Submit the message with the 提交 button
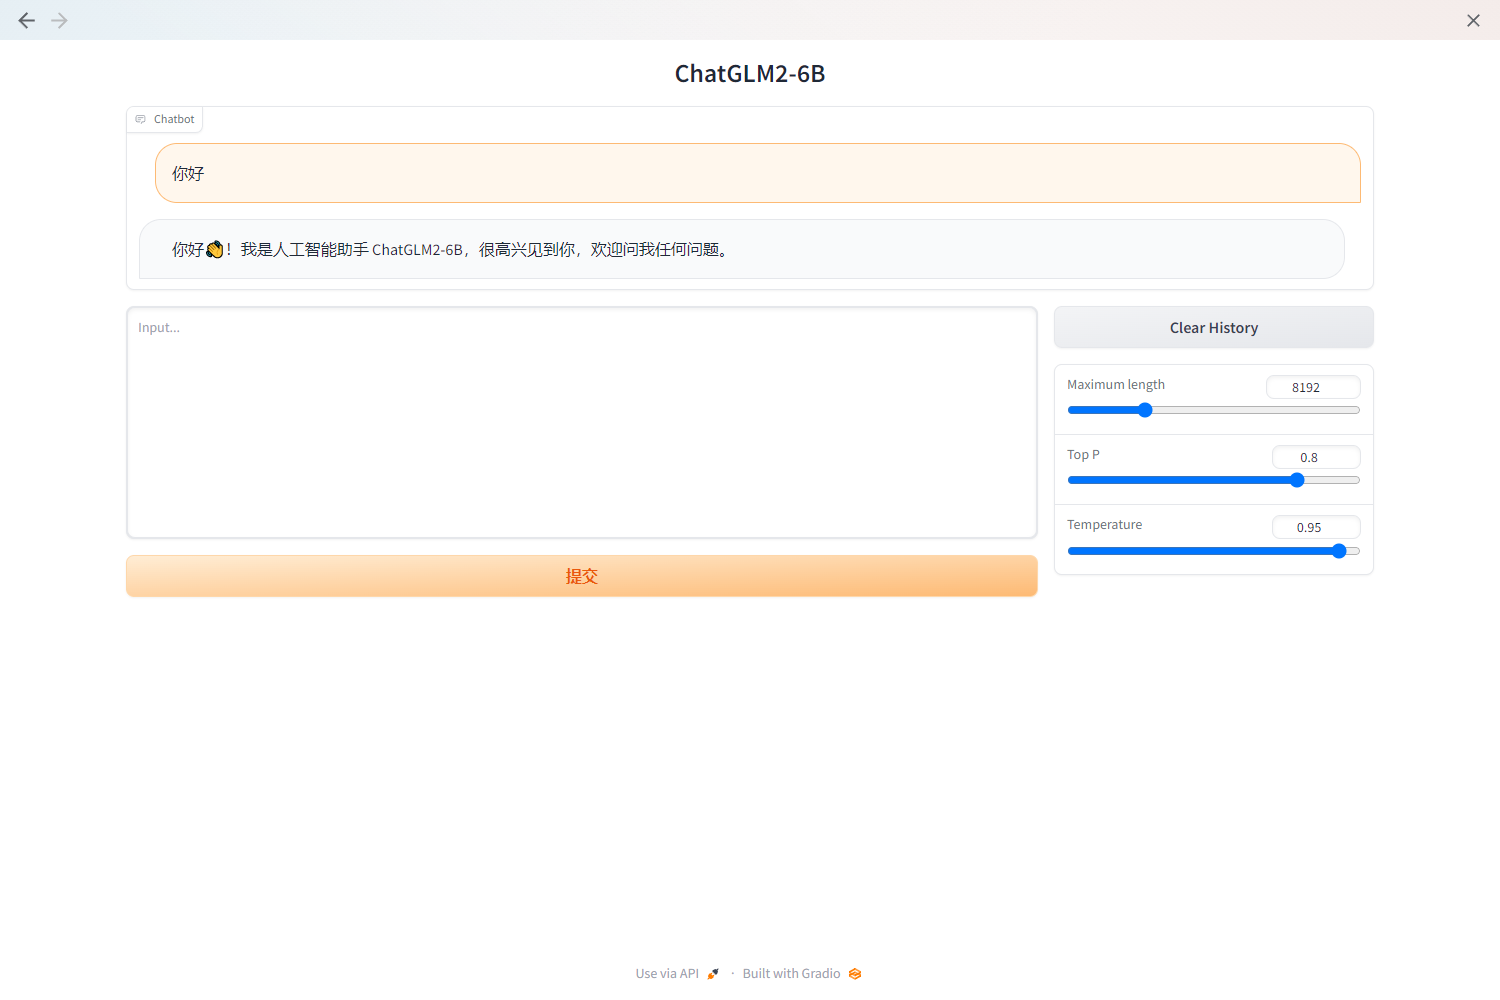 point(582,576)
